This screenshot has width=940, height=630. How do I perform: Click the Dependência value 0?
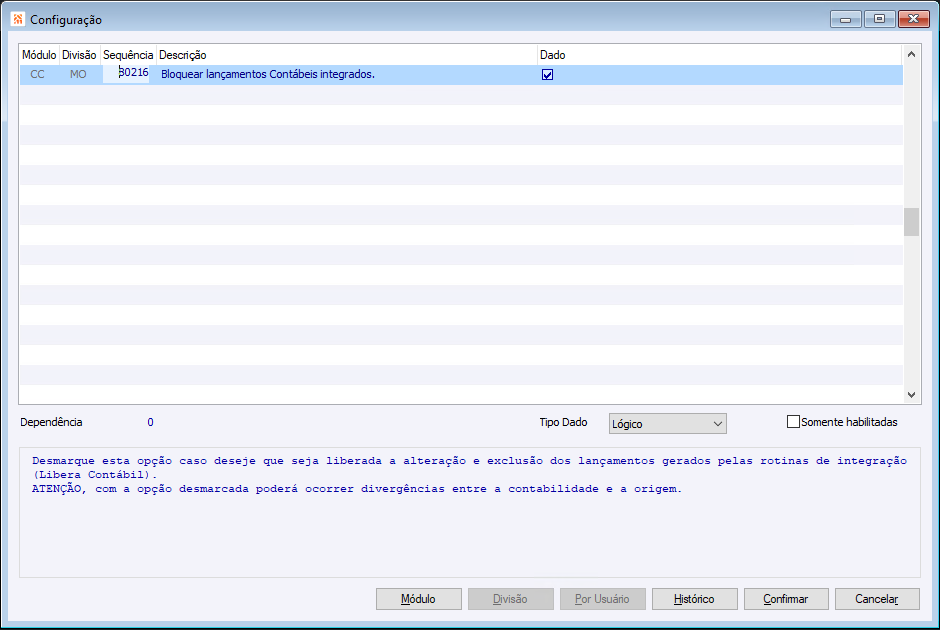point(150,422)
